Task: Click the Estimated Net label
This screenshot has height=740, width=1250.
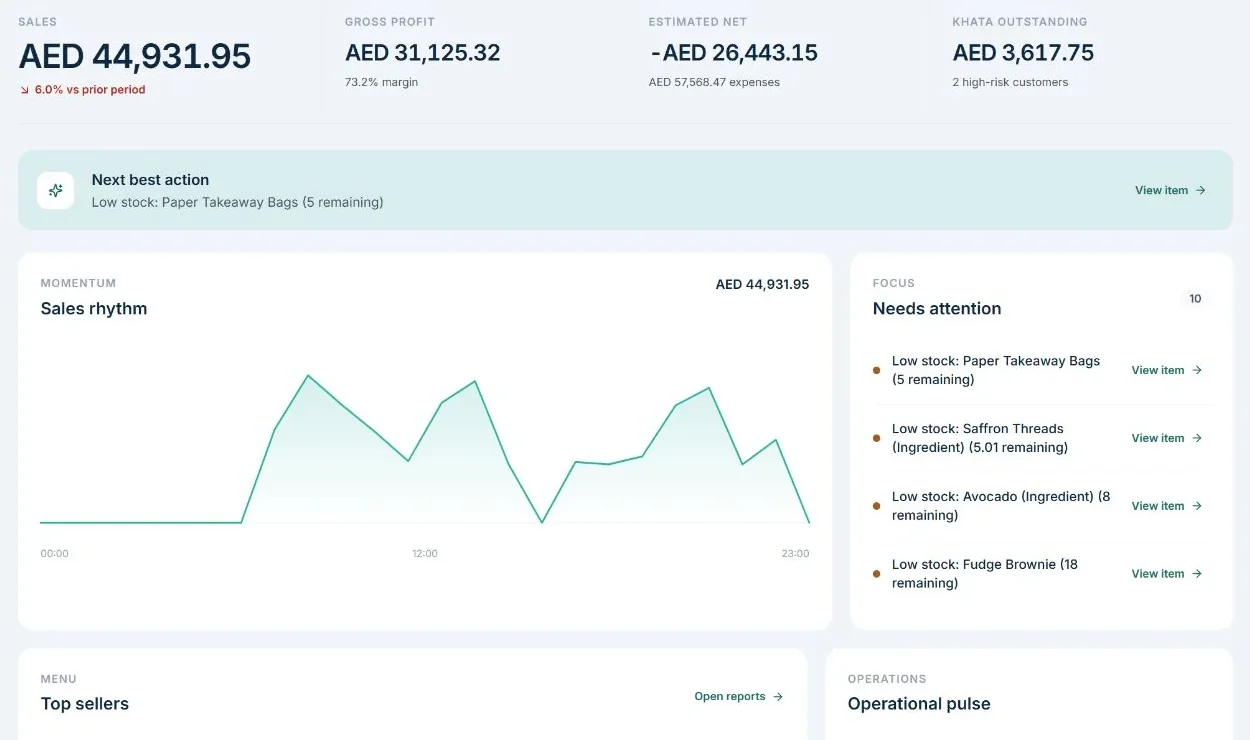Action: point(697,22)
